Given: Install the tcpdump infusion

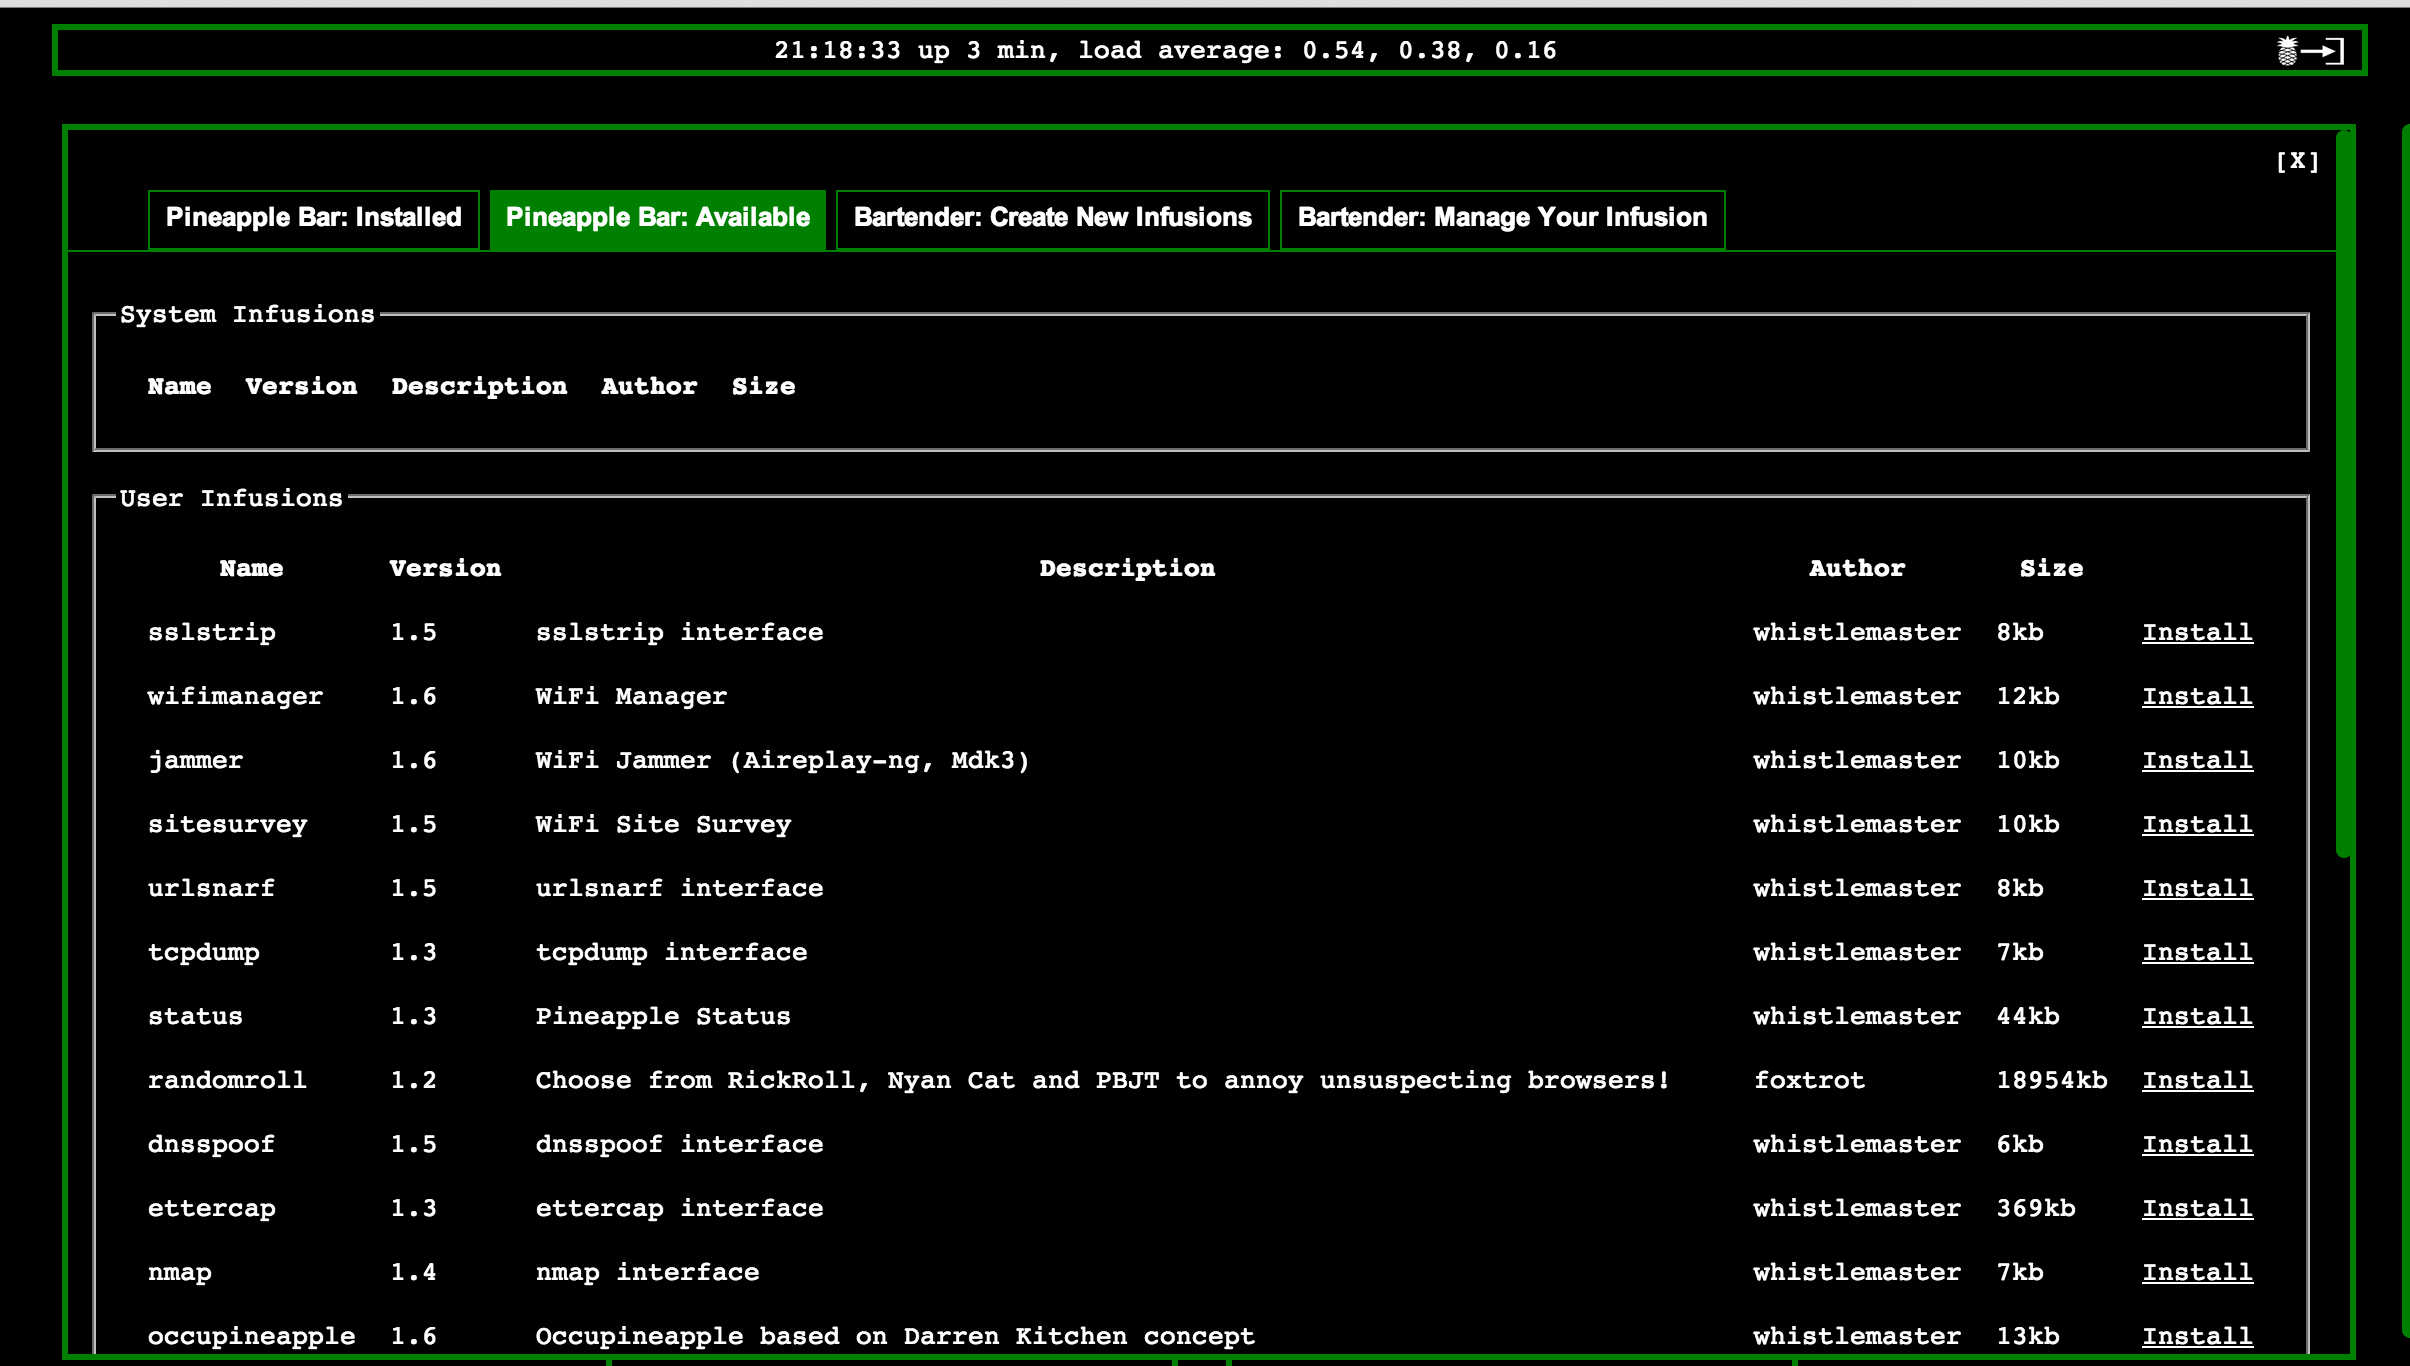Looking at the screenshot, I should tap(2197, 953).
